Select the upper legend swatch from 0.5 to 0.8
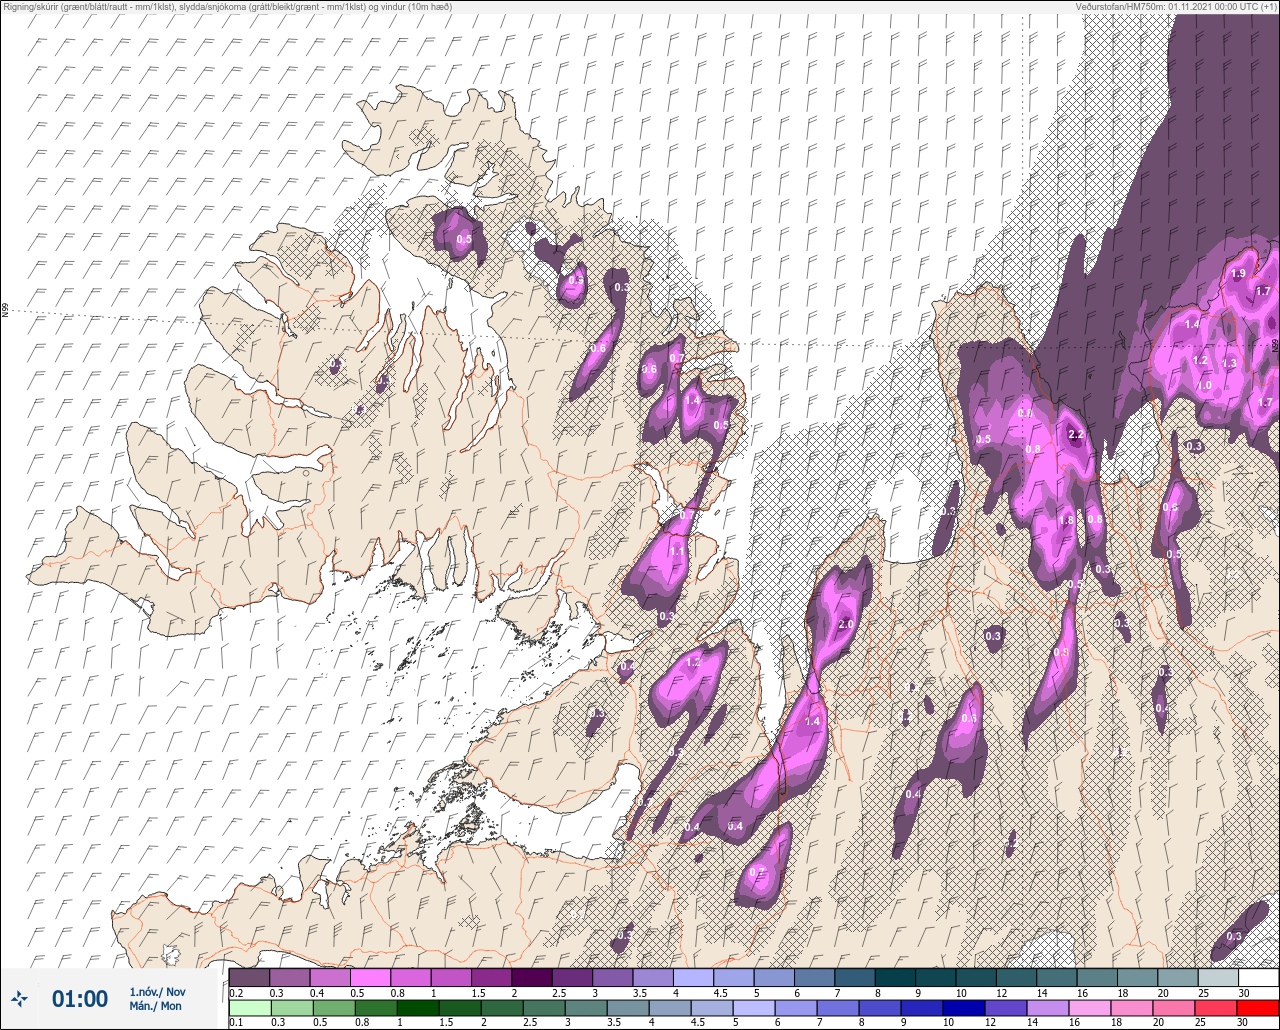 click(370, 977)
